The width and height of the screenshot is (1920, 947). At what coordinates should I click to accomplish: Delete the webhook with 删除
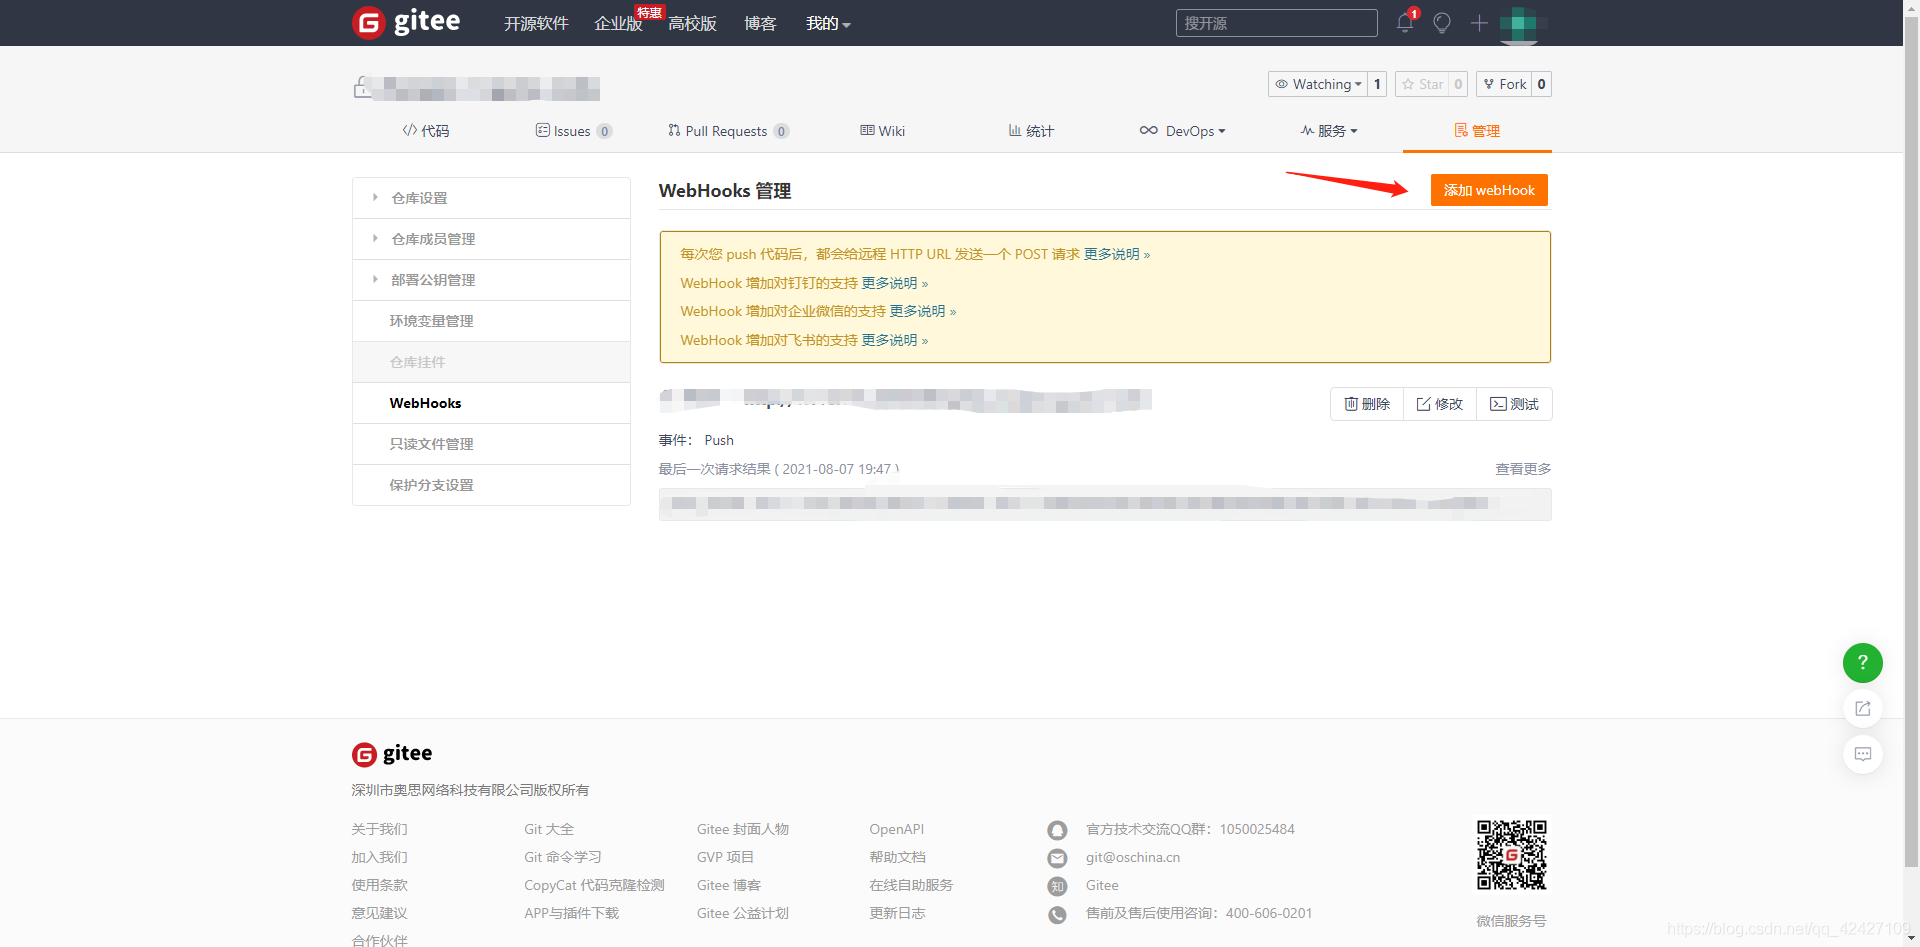tap(1367, 404)
